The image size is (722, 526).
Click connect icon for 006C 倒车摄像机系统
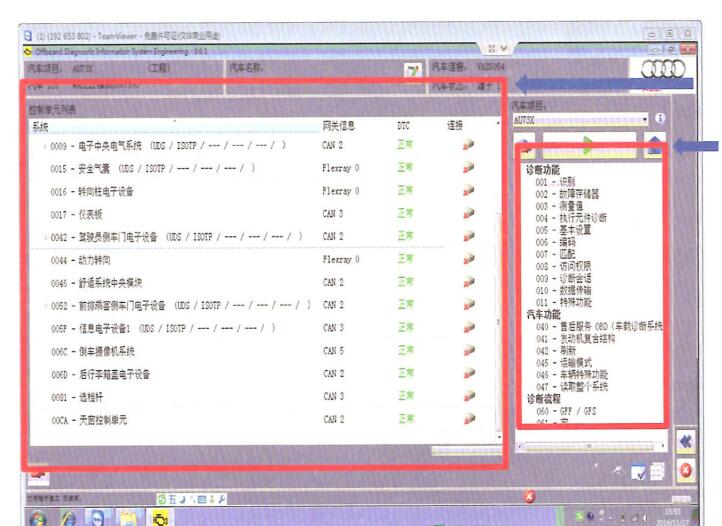[x=469, y=351]
